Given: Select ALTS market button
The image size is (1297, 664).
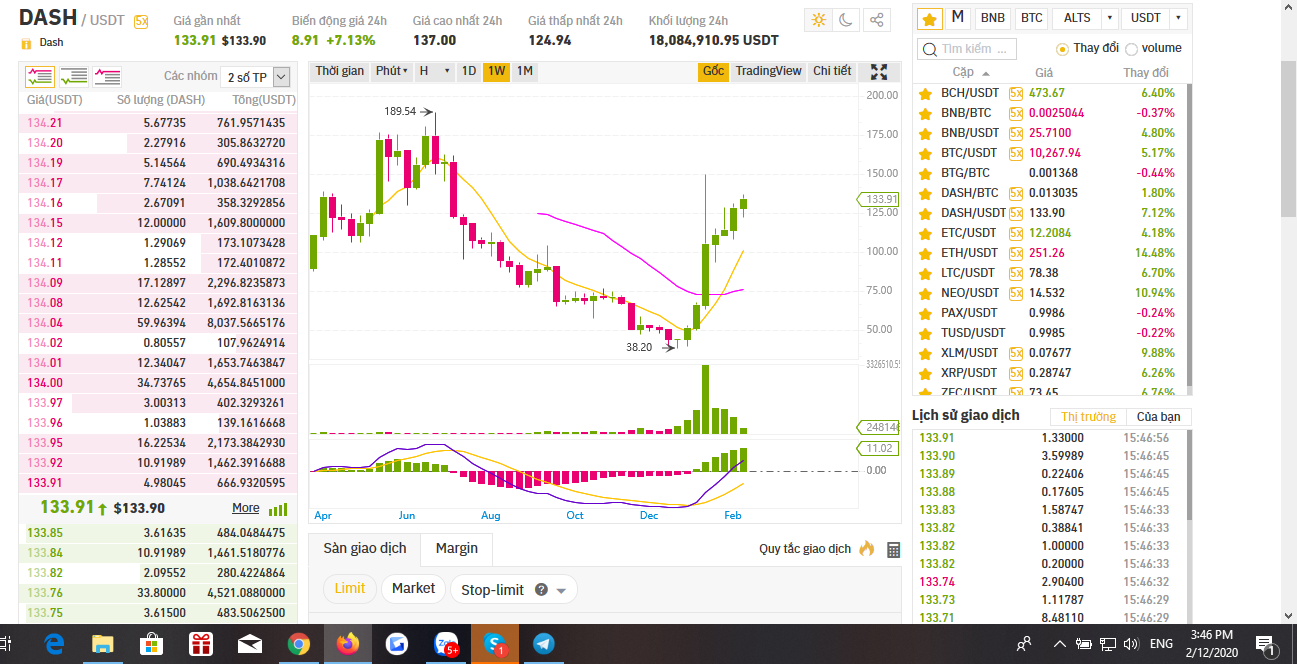Looking at the screenshot, I should click(x=1077, y=18).
